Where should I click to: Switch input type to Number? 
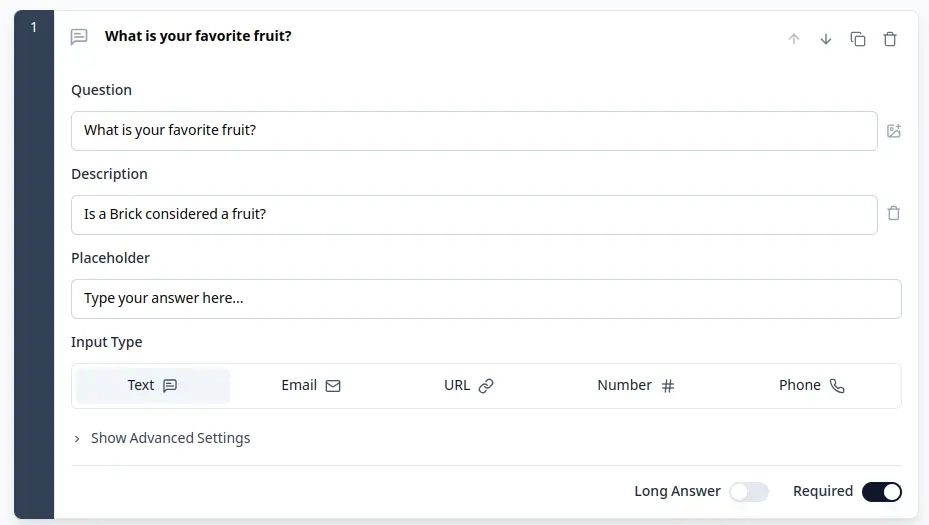[636, 386]
